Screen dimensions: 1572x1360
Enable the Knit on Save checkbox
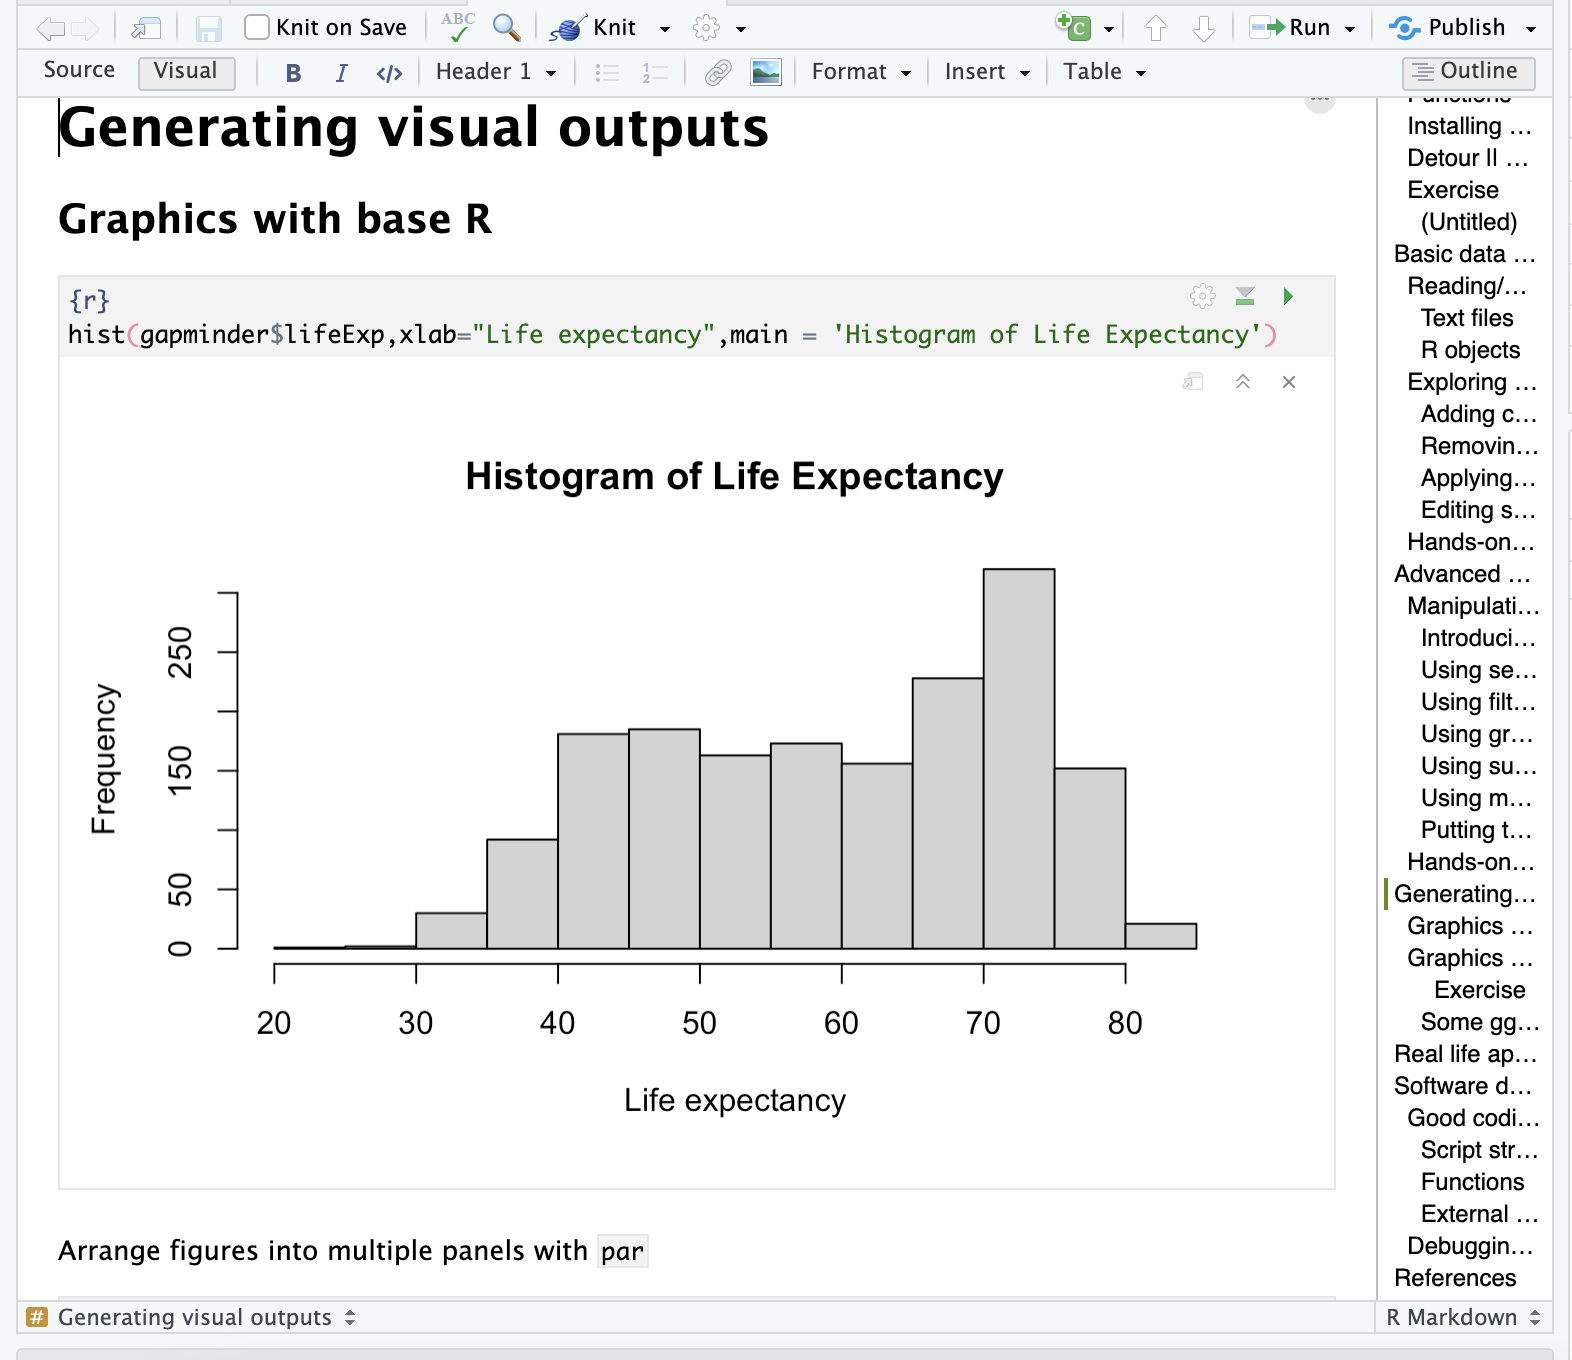tap(257, 27)
